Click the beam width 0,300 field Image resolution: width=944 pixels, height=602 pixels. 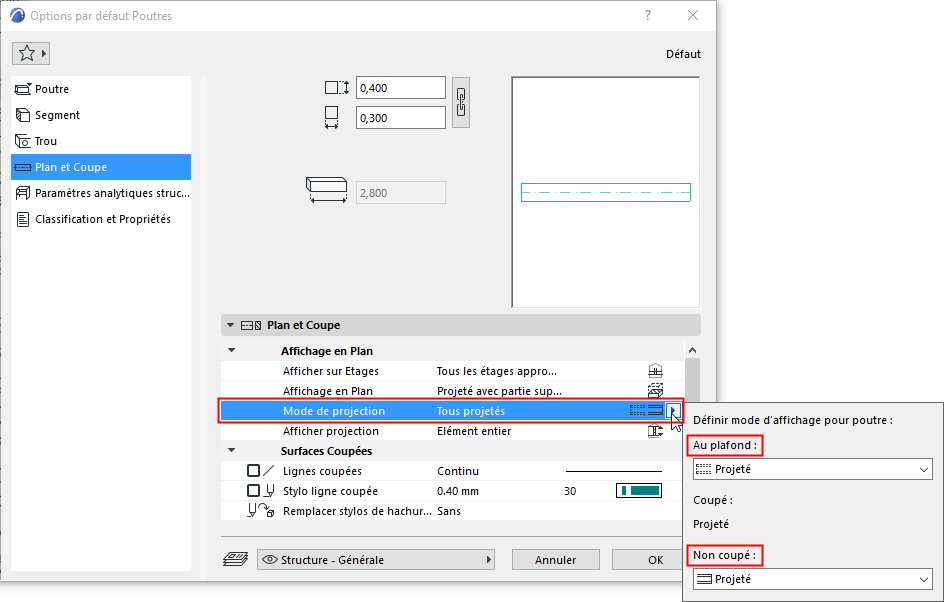pos(400,118)
